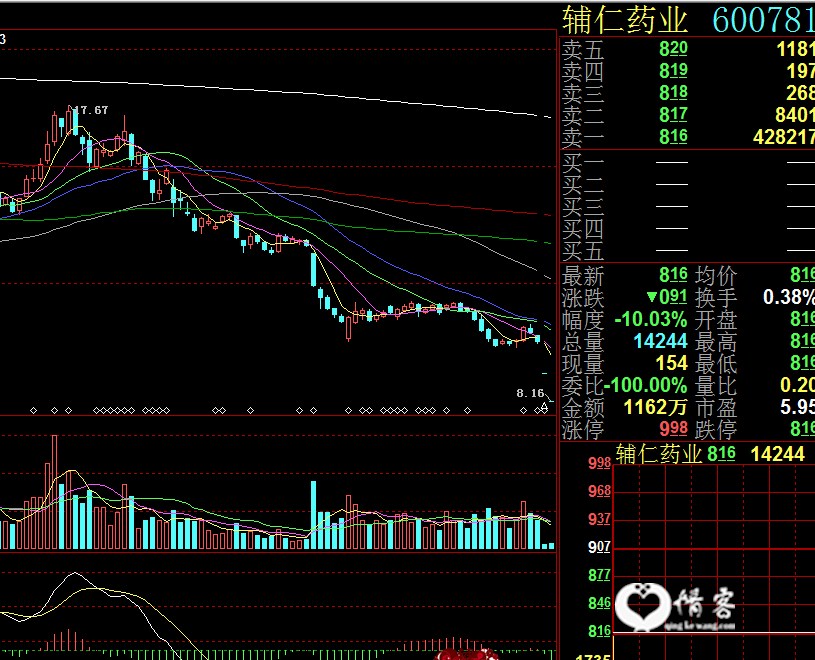Click the 买五 buy-five label
Screen dimensions: 815x660
coord(583,252)
